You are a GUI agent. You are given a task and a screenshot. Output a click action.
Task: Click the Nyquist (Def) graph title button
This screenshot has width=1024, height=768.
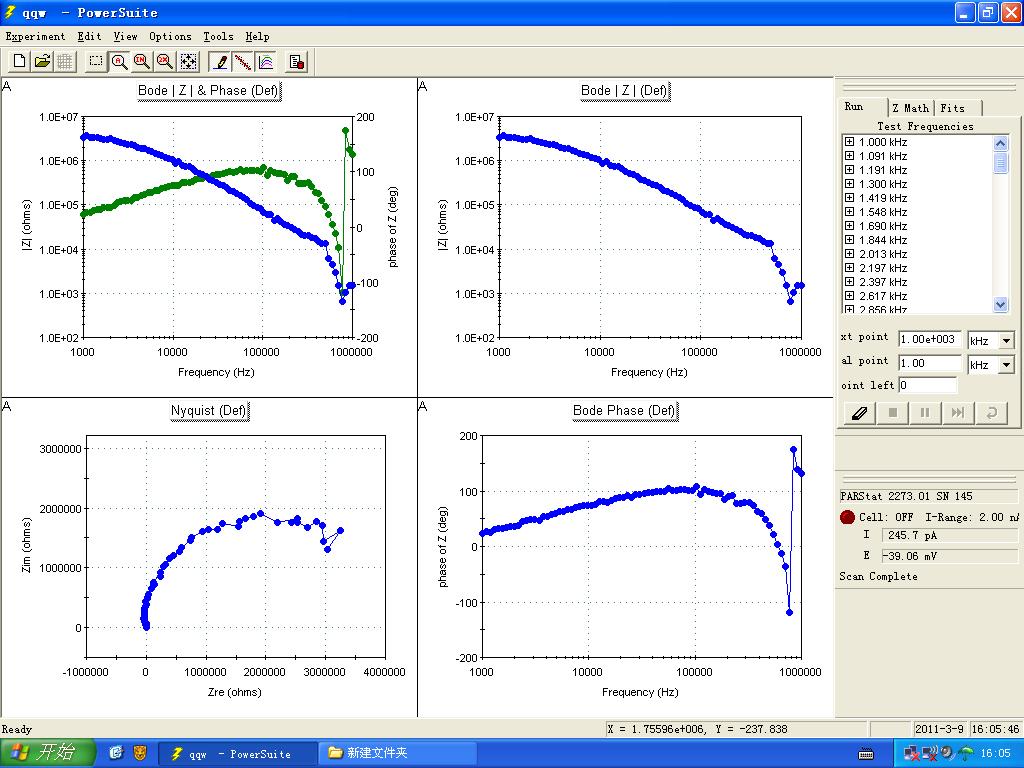click(x=208, y=411)
